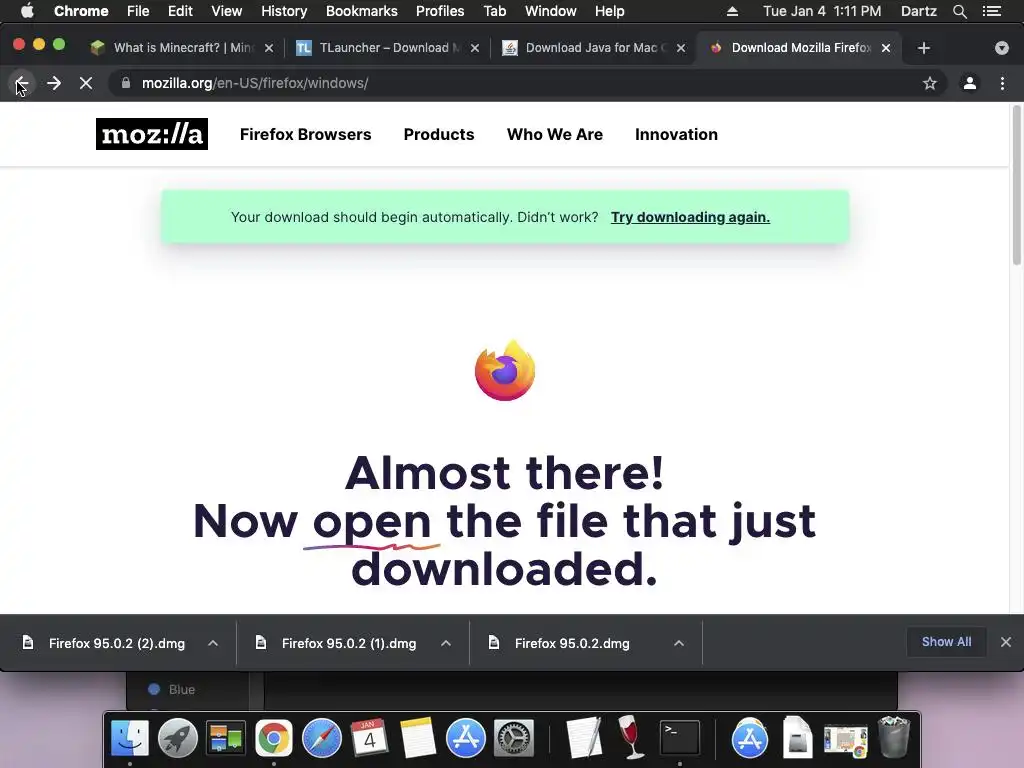Image resolution: width=1024 pixels, height=768 pixels.
Task: Open a new tab with plus button
Action: (923, 48)
